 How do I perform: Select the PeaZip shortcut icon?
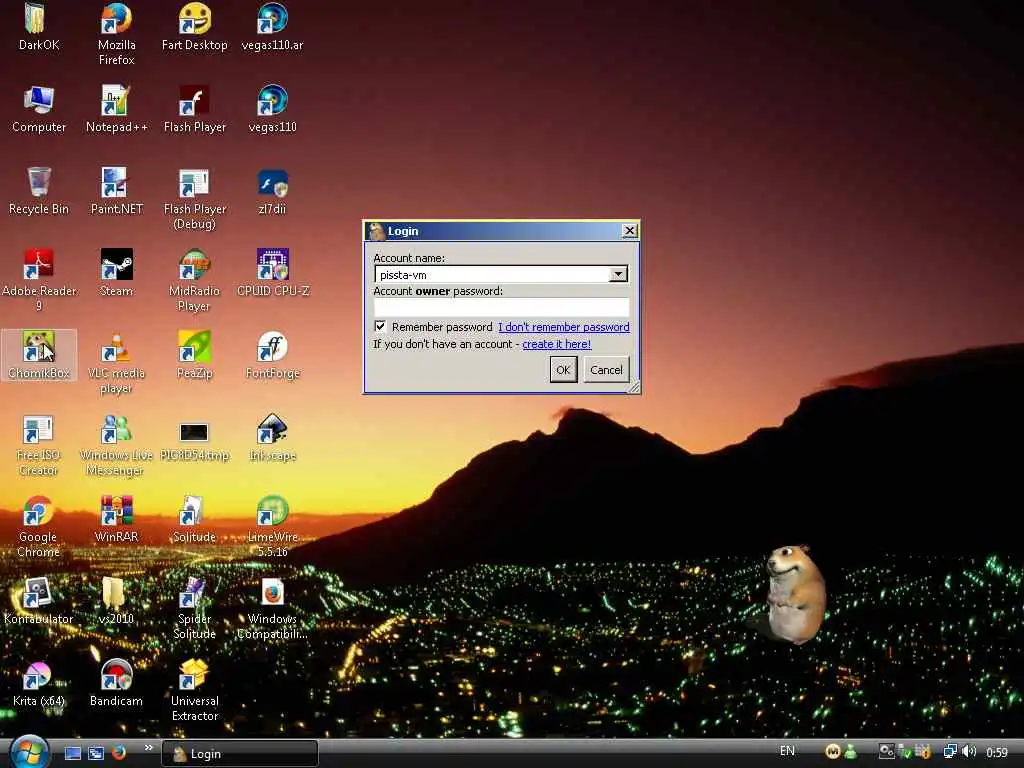click(195, 347)
